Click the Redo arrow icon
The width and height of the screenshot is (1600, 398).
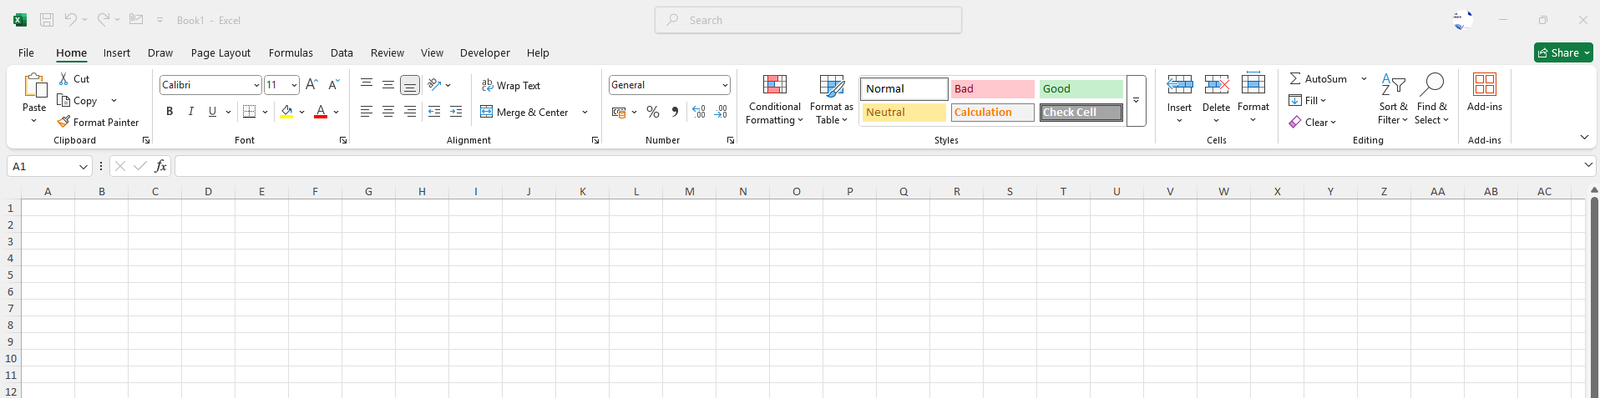(x=103, y=20)
